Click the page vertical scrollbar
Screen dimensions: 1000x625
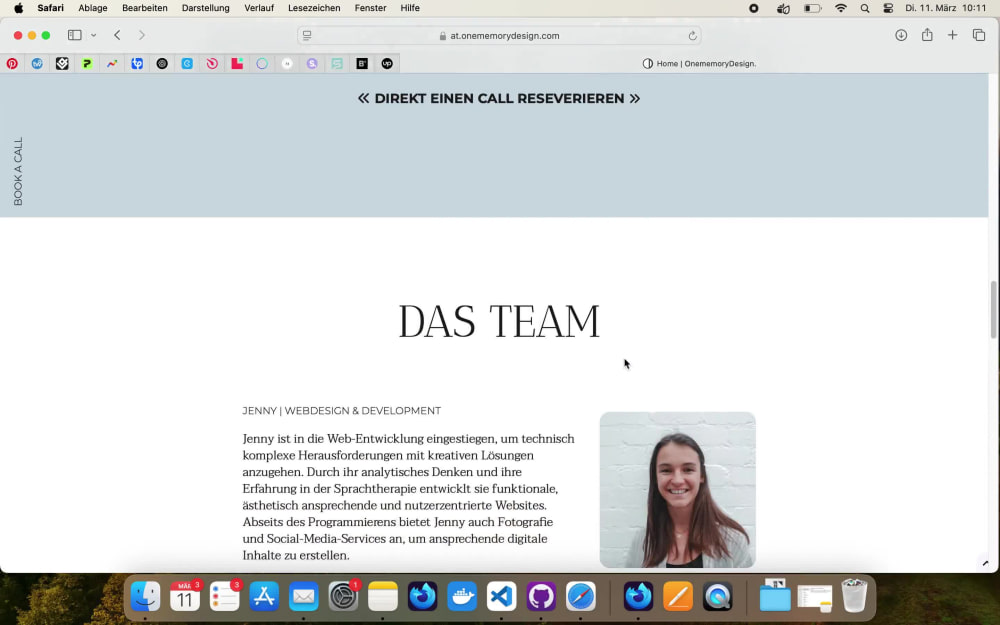(x=994, y=309)
